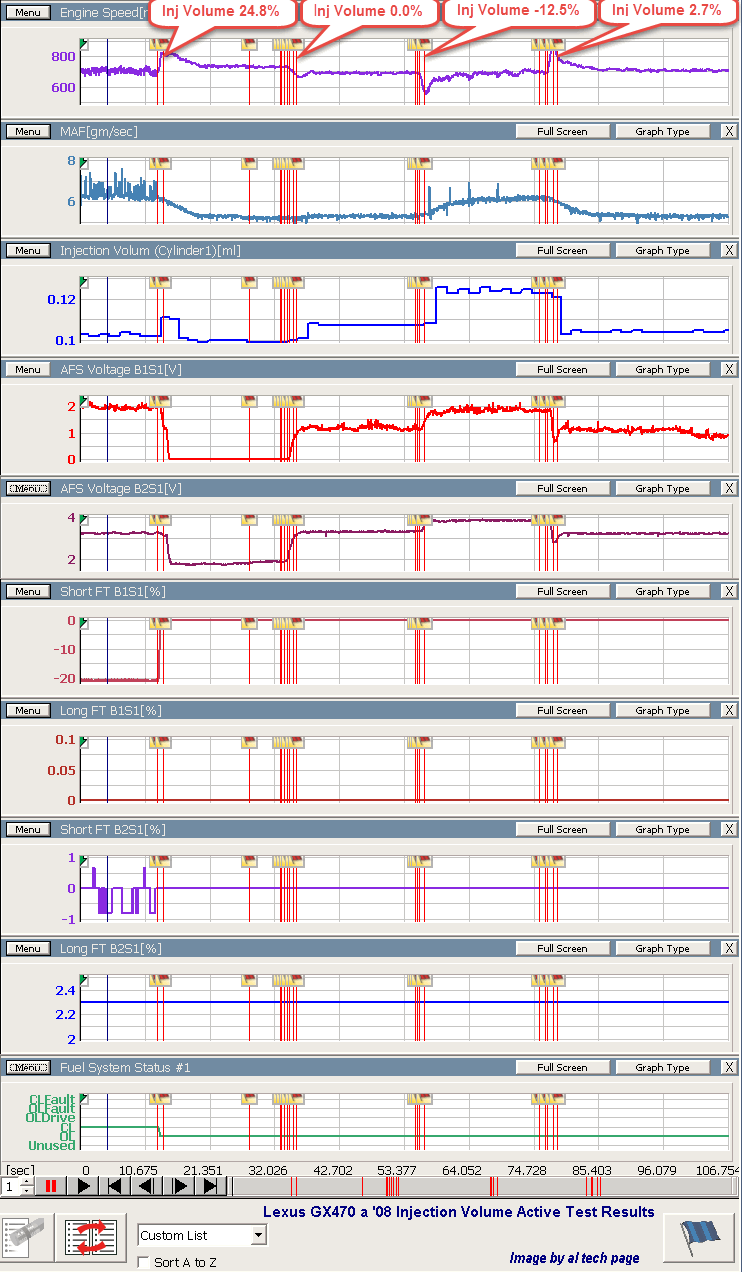
Task: Open the Menu for MAF graph
Action: point(27,131)
